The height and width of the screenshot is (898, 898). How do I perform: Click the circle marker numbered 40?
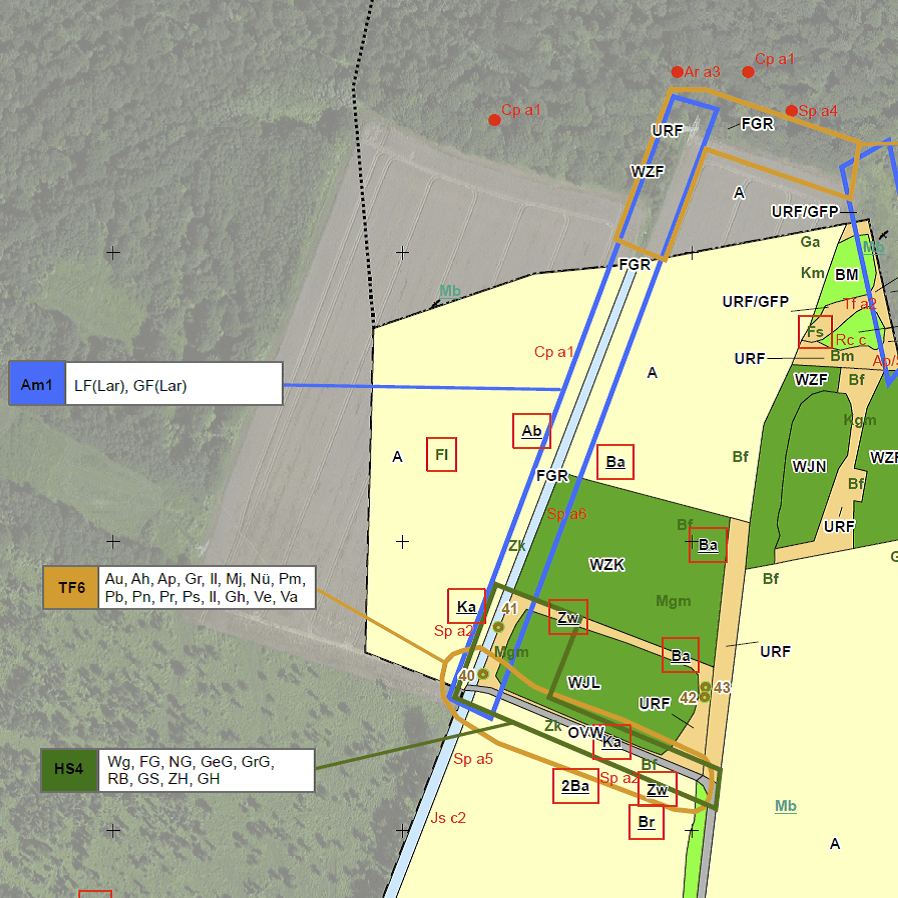[x=483, y=674]
